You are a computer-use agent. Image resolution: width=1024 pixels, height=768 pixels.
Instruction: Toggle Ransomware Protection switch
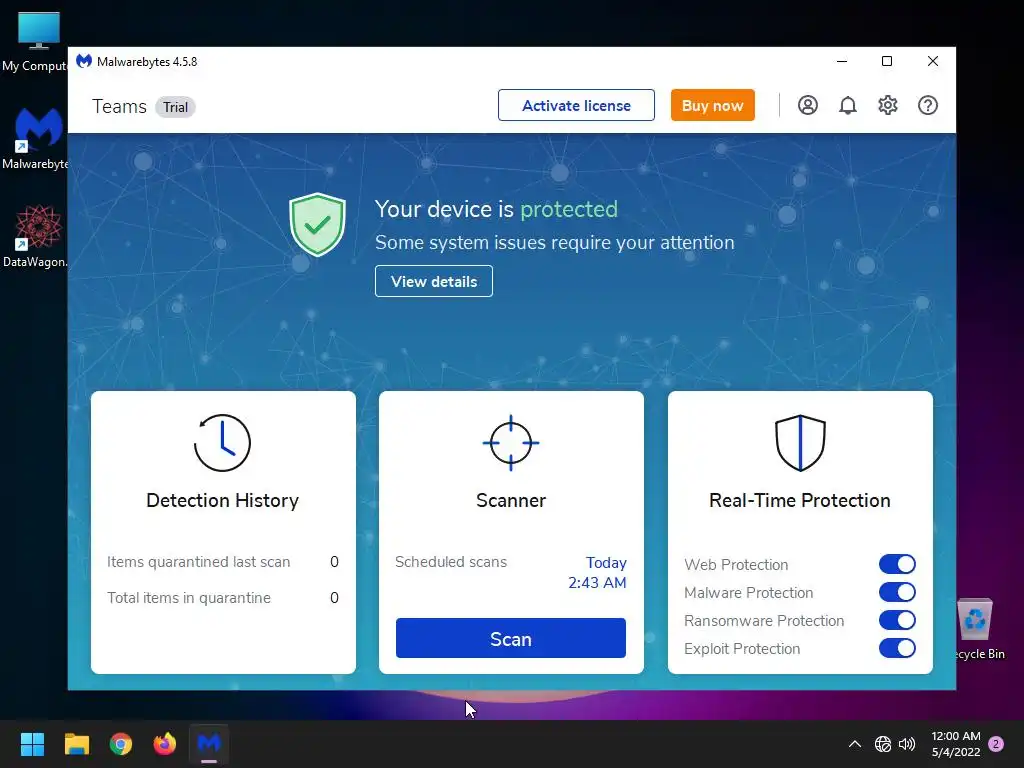click(x=897, y=620)
